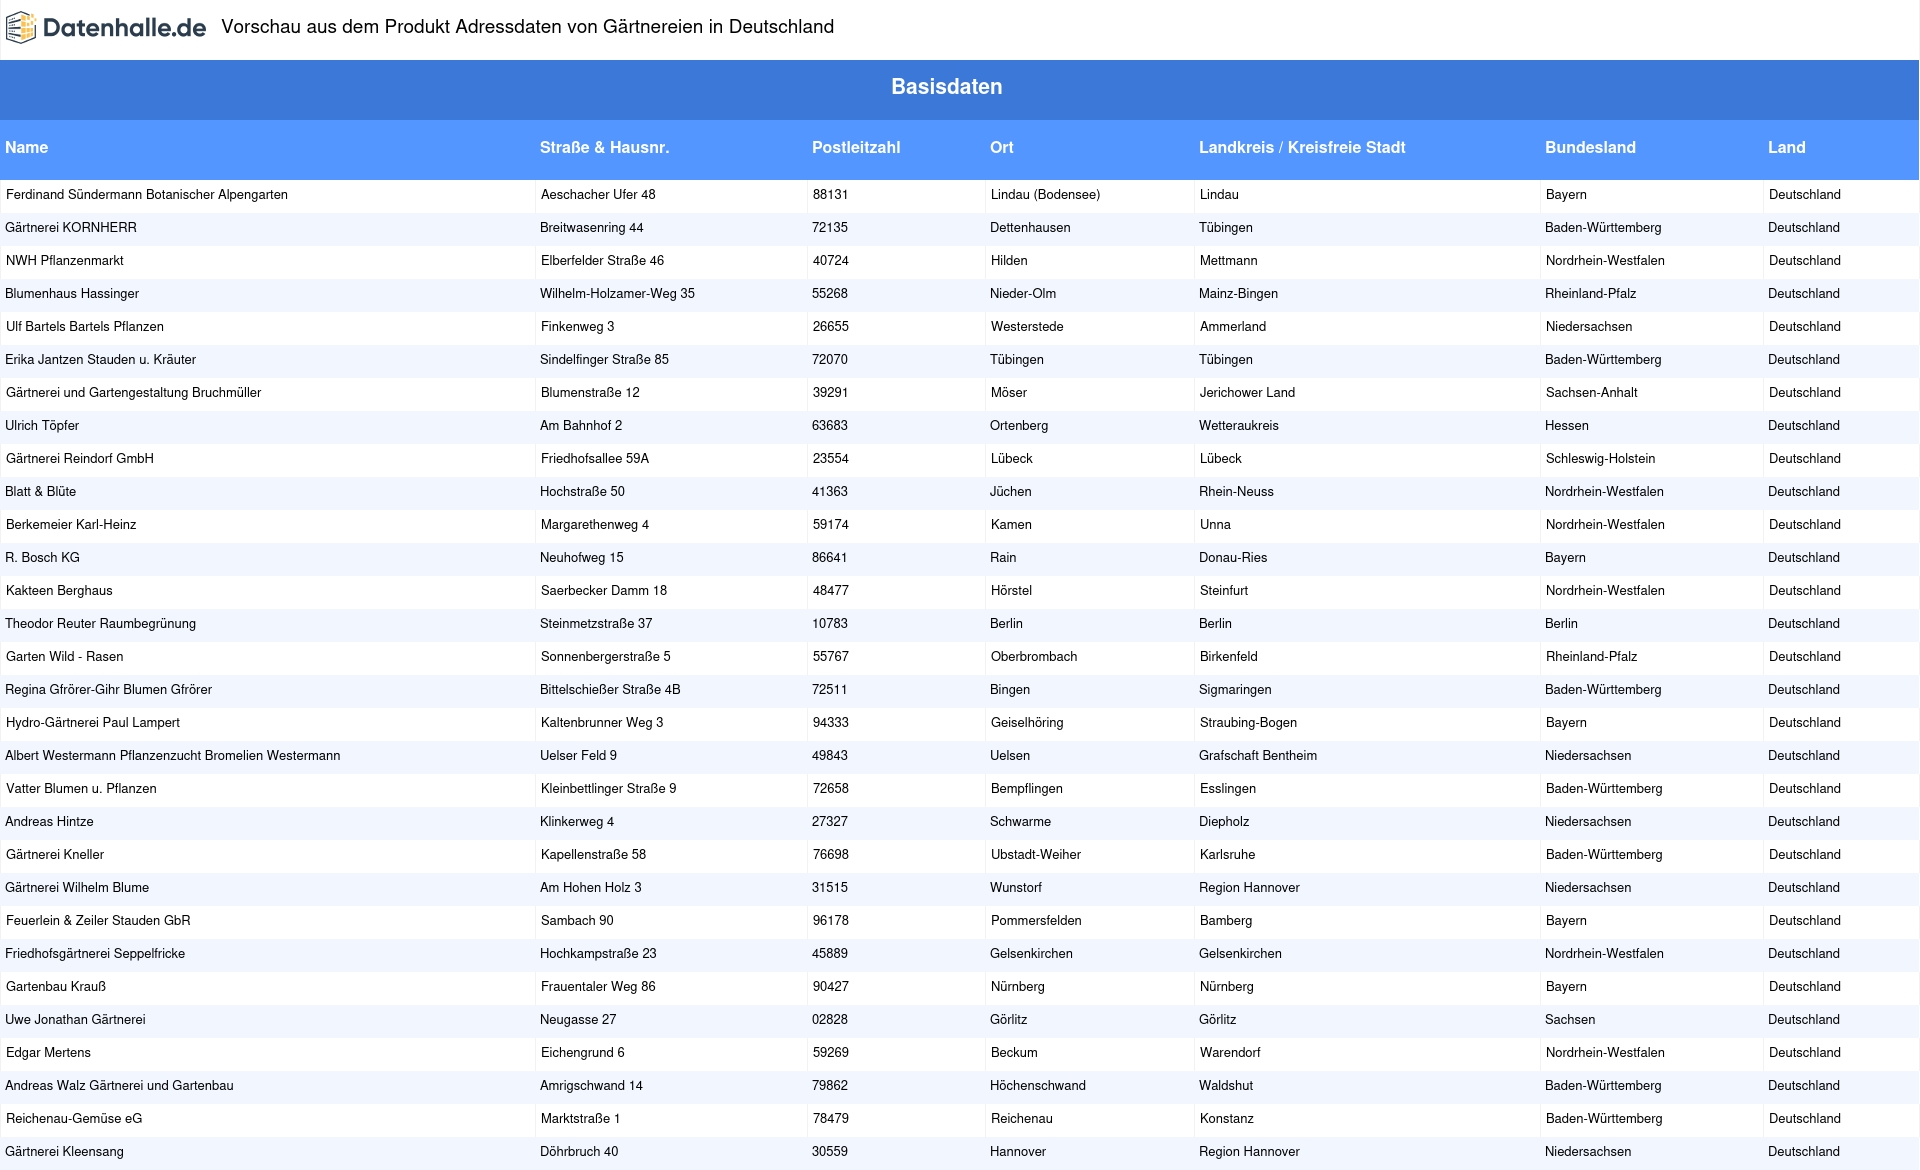
Task: Click postal code 26655
Action: pos(830,326)
